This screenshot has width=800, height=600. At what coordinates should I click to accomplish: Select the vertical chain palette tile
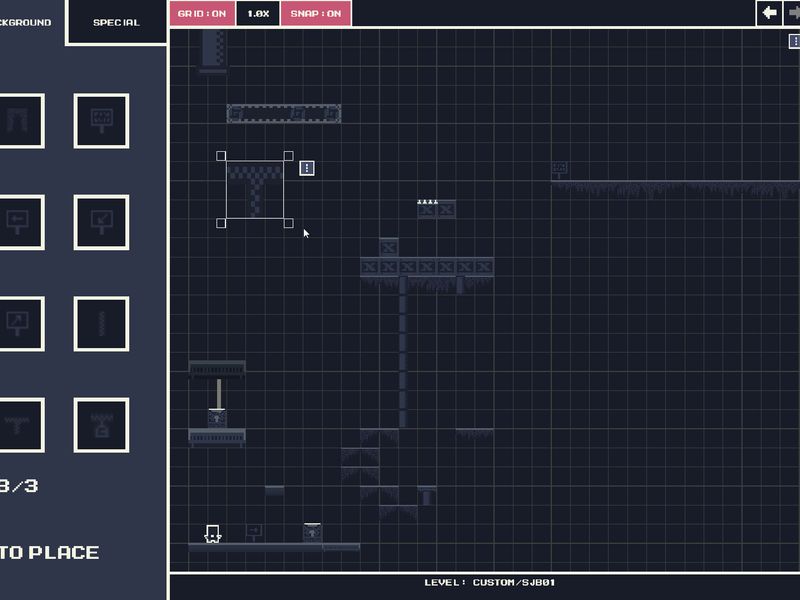102,324
